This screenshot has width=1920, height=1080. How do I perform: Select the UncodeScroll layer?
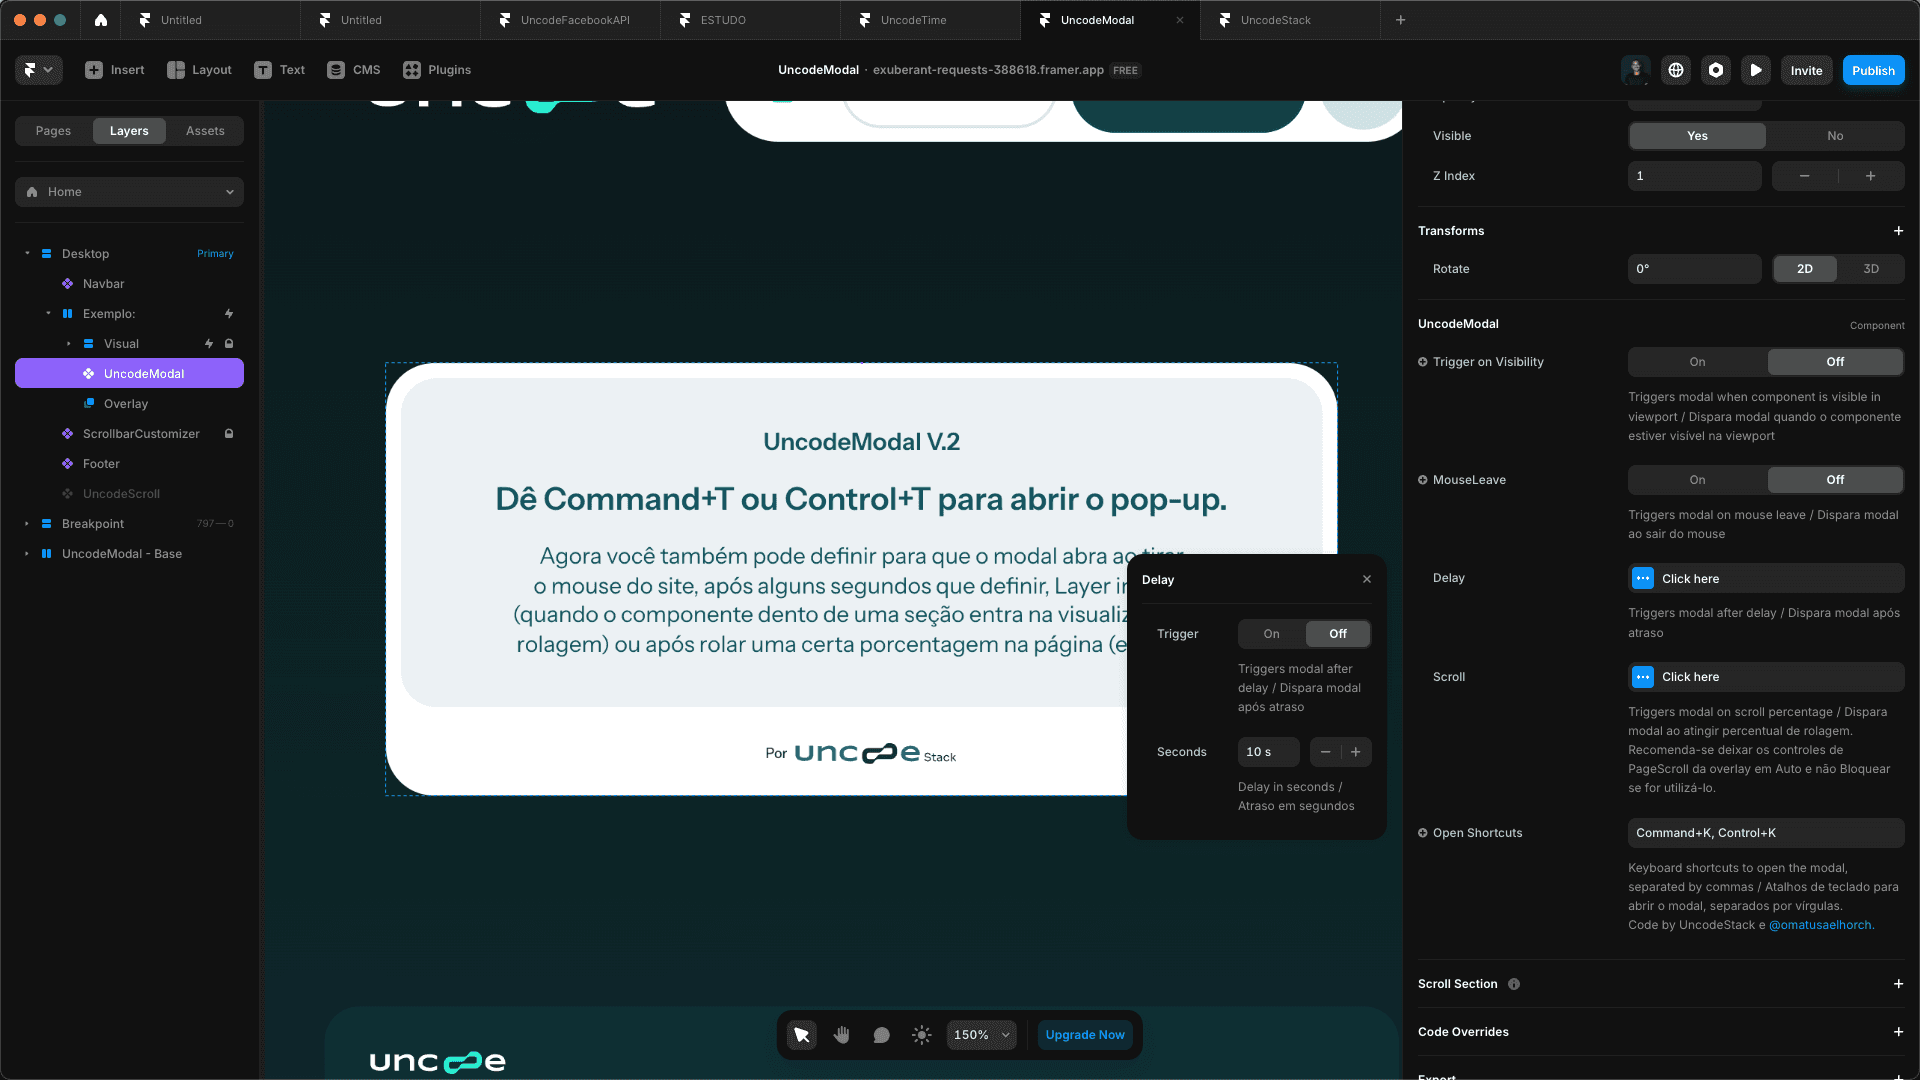(129, 494)
